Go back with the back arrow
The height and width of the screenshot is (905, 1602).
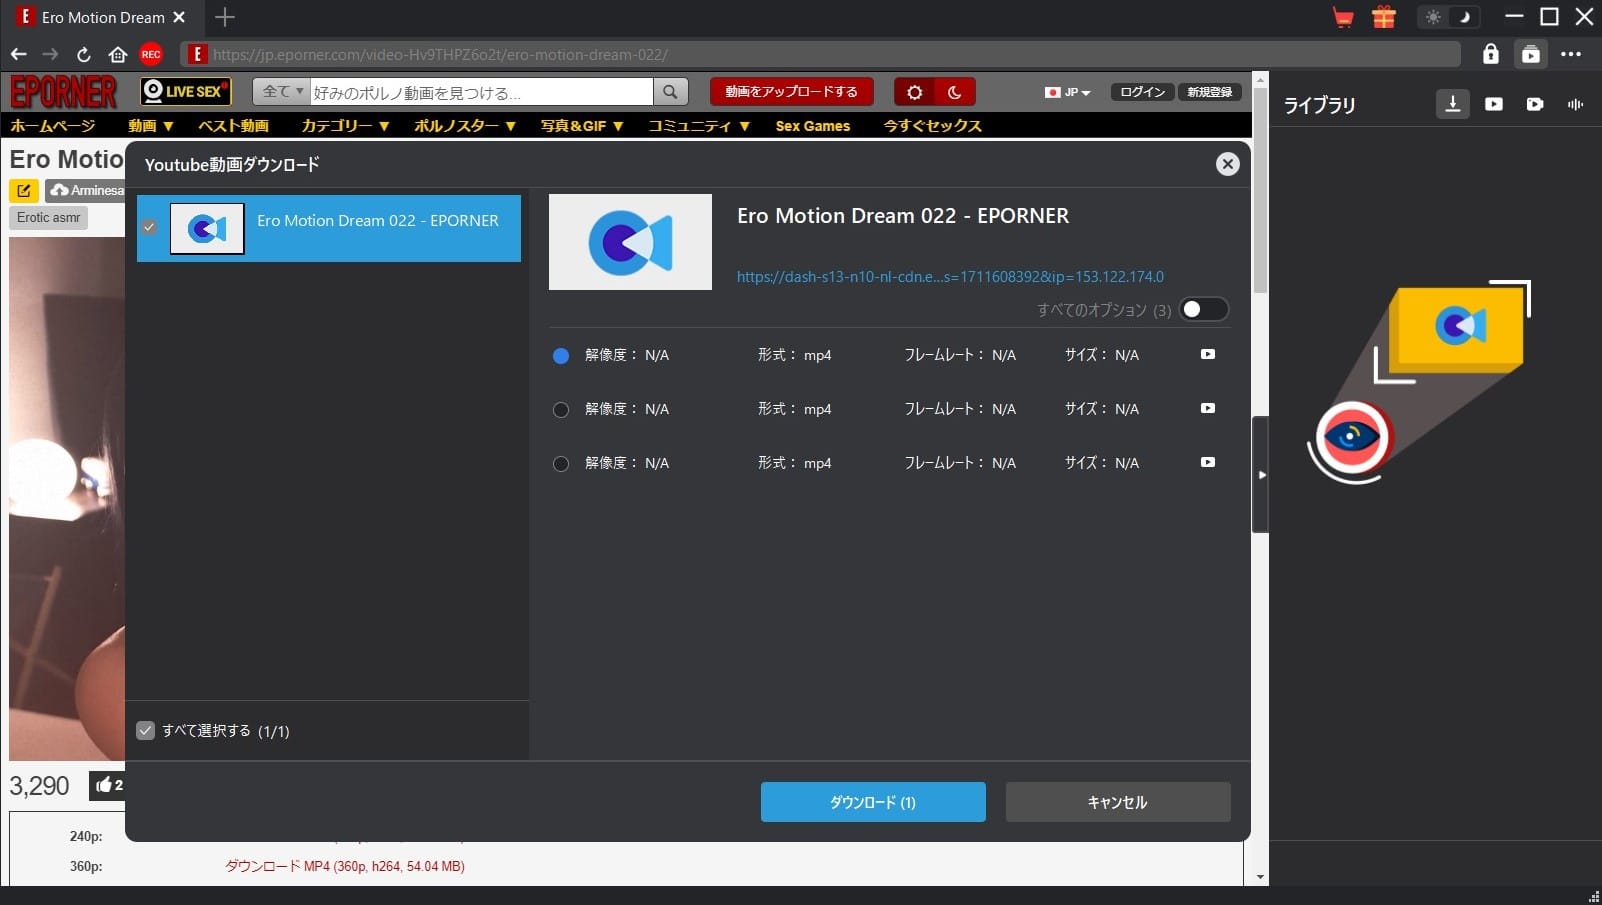tap(18, 54)
